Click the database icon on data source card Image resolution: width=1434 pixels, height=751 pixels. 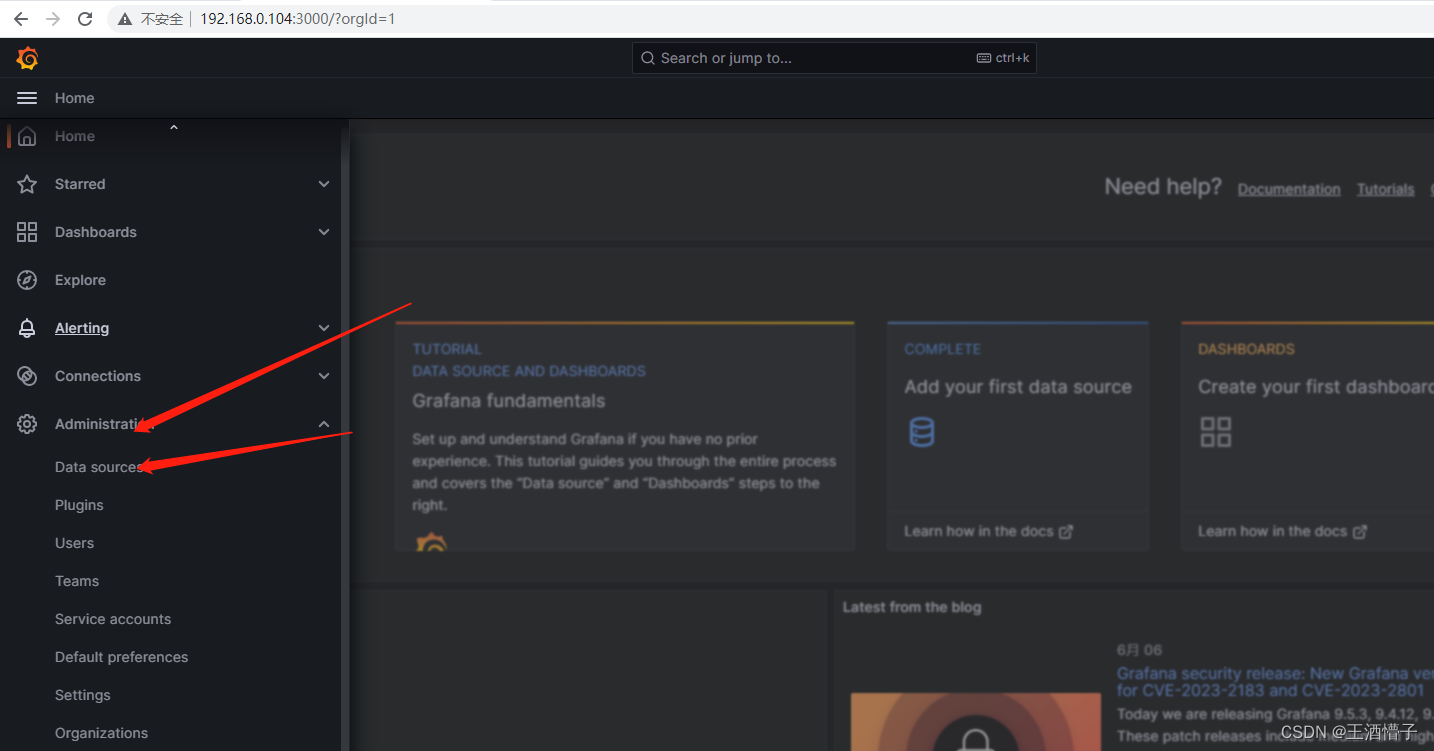pyautogui.click(x=921, y=432)
